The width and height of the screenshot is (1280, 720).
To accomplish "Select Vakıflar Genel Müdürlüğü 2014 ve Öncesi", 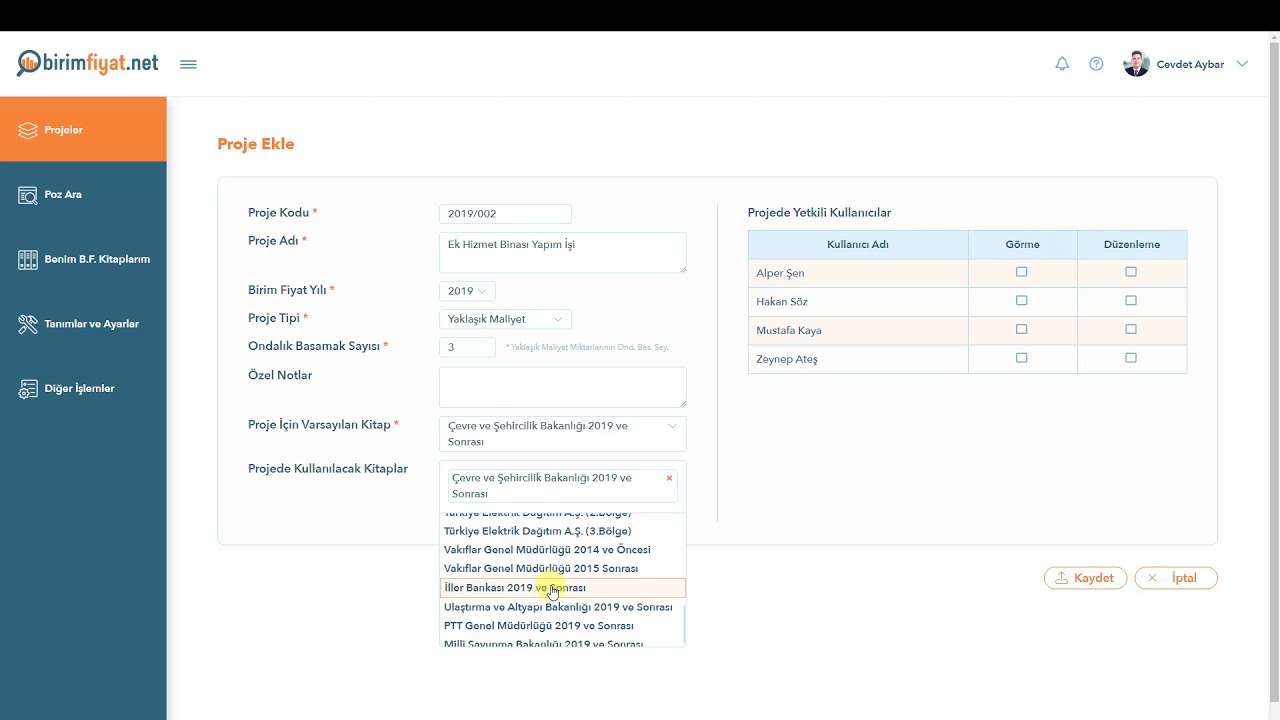I will click(x=563, y=549).
